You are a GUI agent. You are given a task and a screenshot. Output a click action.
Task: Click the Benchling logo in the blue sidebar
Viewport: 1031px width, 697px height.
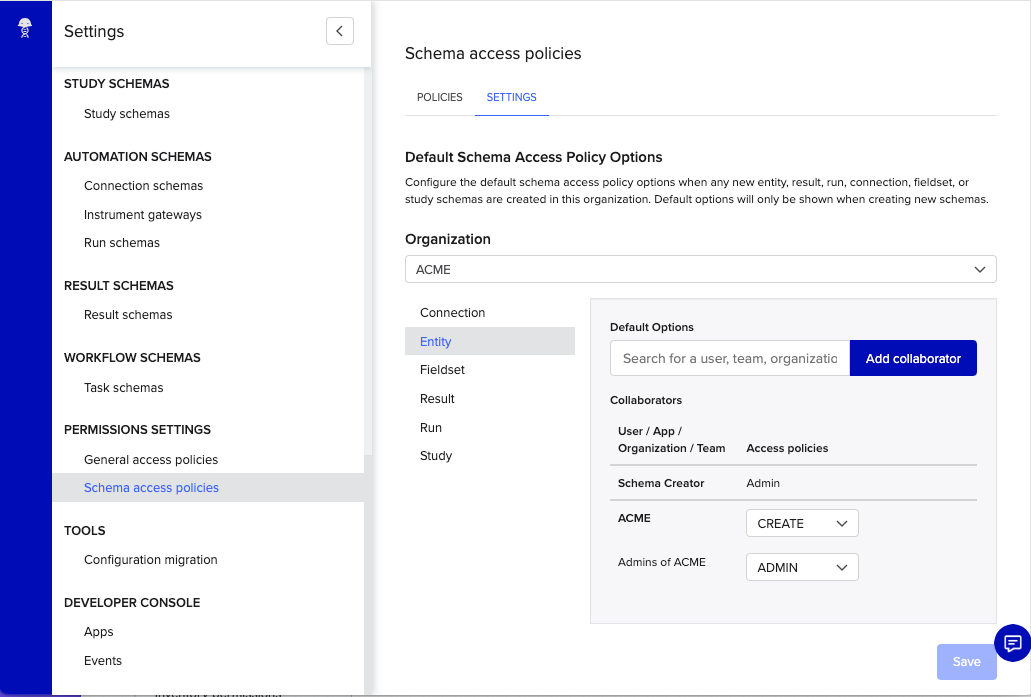click(x=24, y=27)
